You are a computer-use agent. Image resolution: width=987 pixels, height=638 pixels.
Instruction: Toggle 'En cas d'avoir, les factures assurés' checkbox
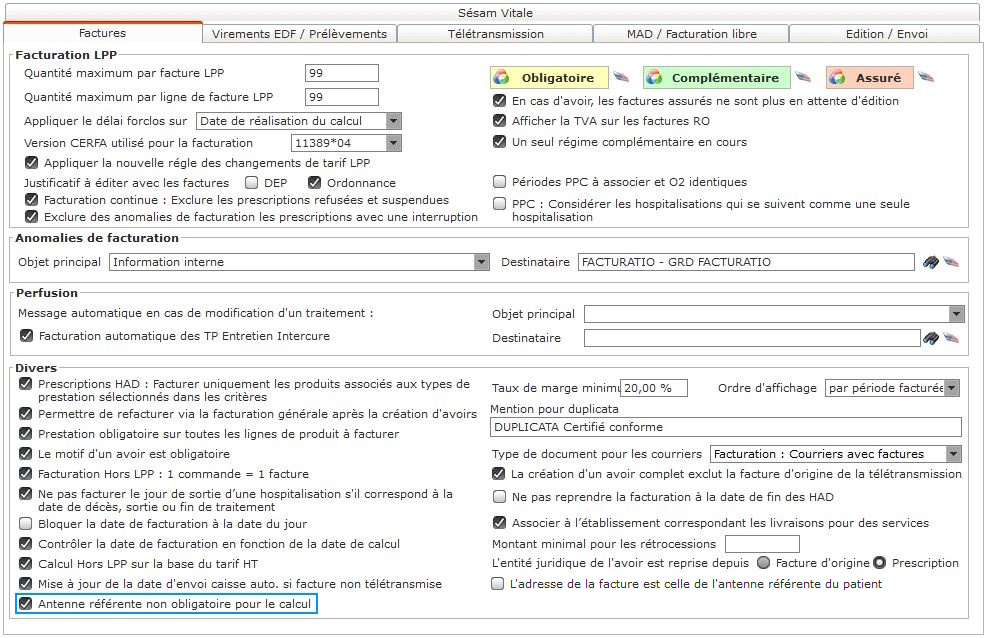pyautogui.click(x=500, y=101)
